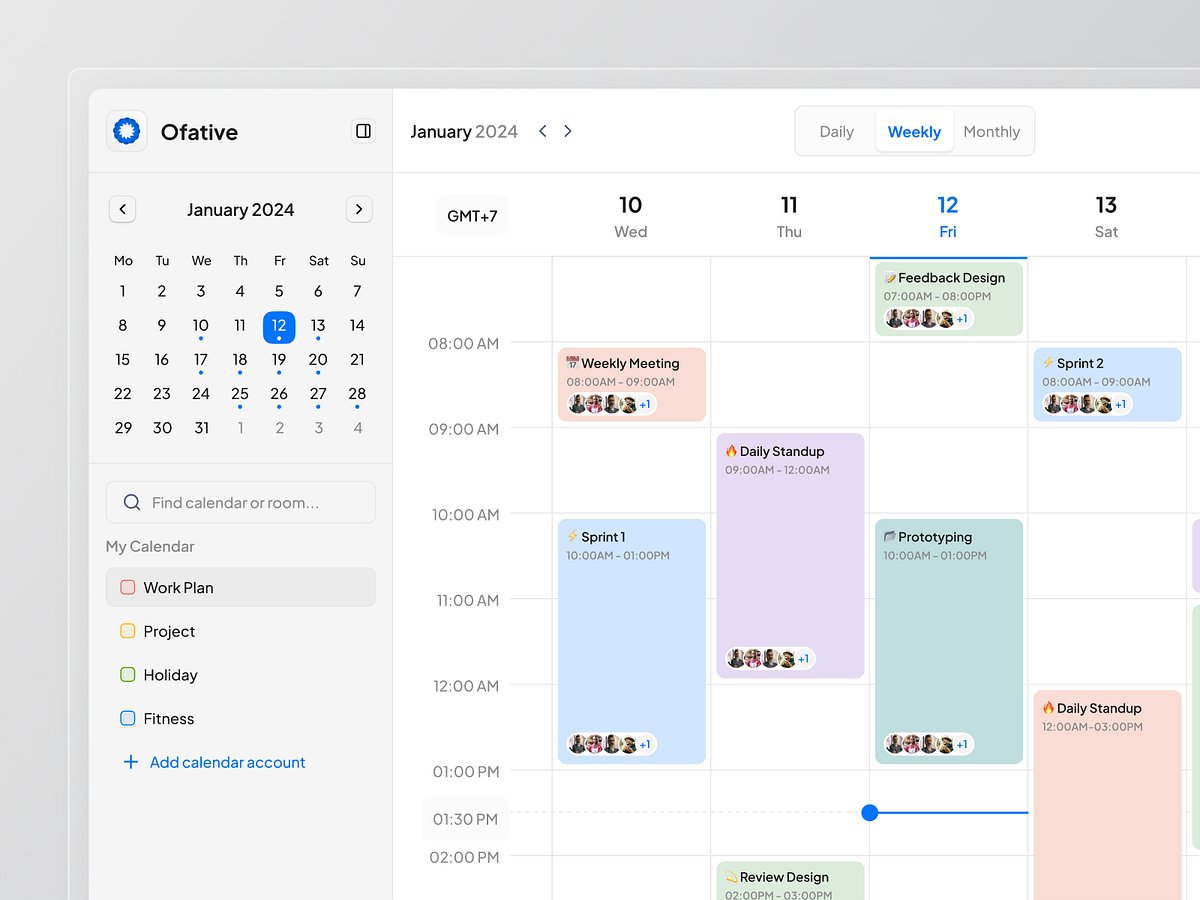The height and width of the screenshot is (900, 1200).
Task: Navigate to next week using forward arrow
Action: [567, 130]
